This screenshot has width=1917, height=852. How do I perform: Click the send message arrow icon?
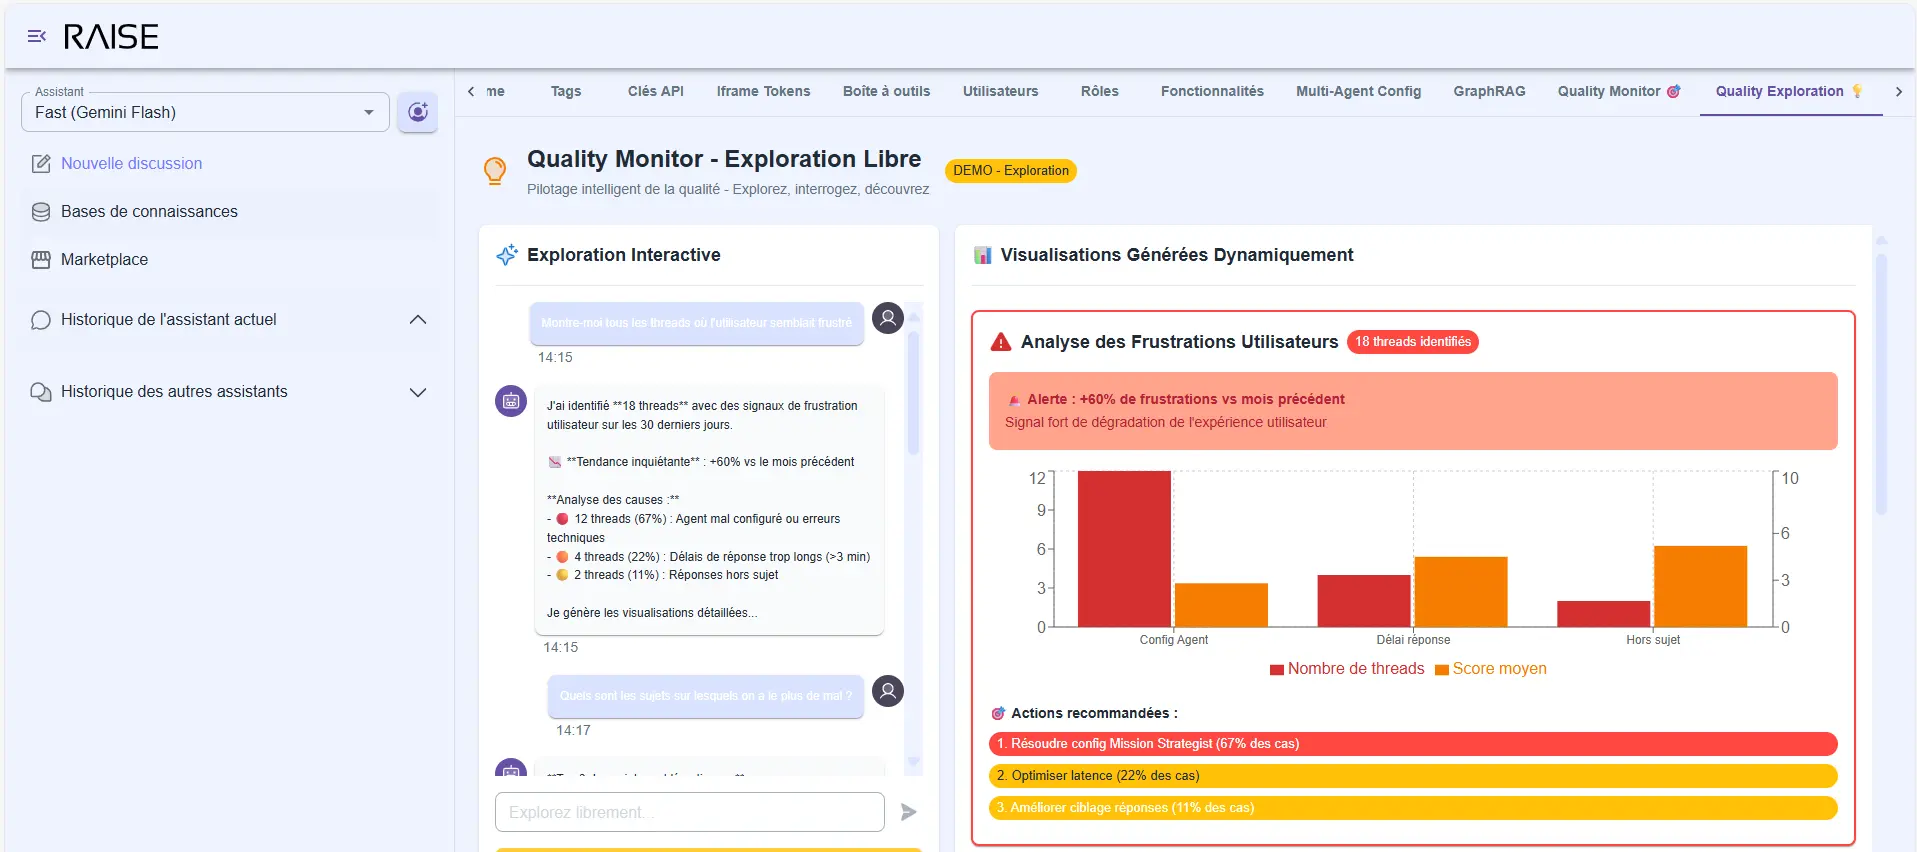(x=908, y=812)
